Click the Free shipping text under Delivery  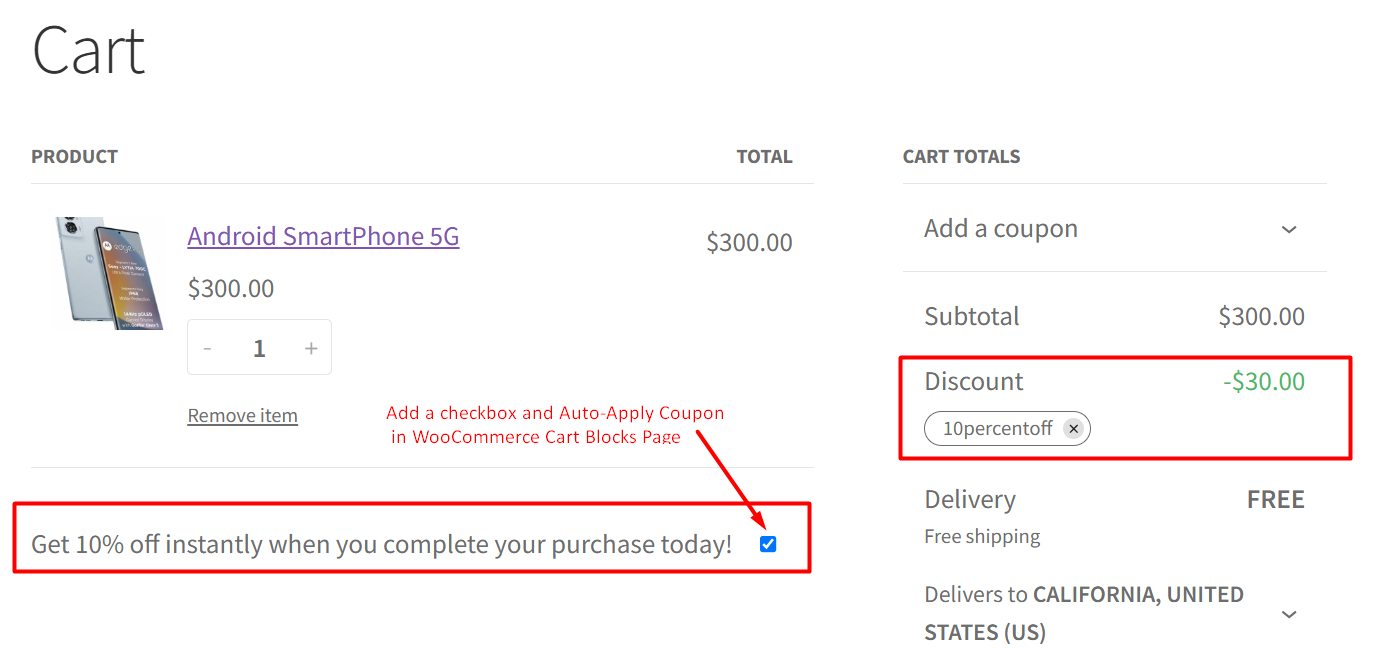tap(982, 537)
